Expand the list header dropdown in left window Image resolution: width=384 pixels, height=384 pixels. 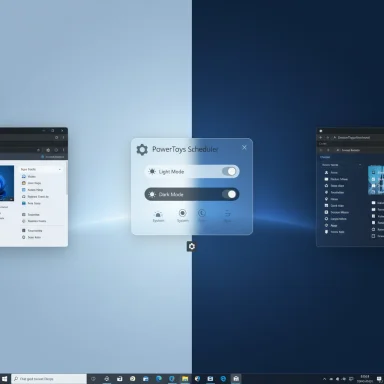[60, 169]
